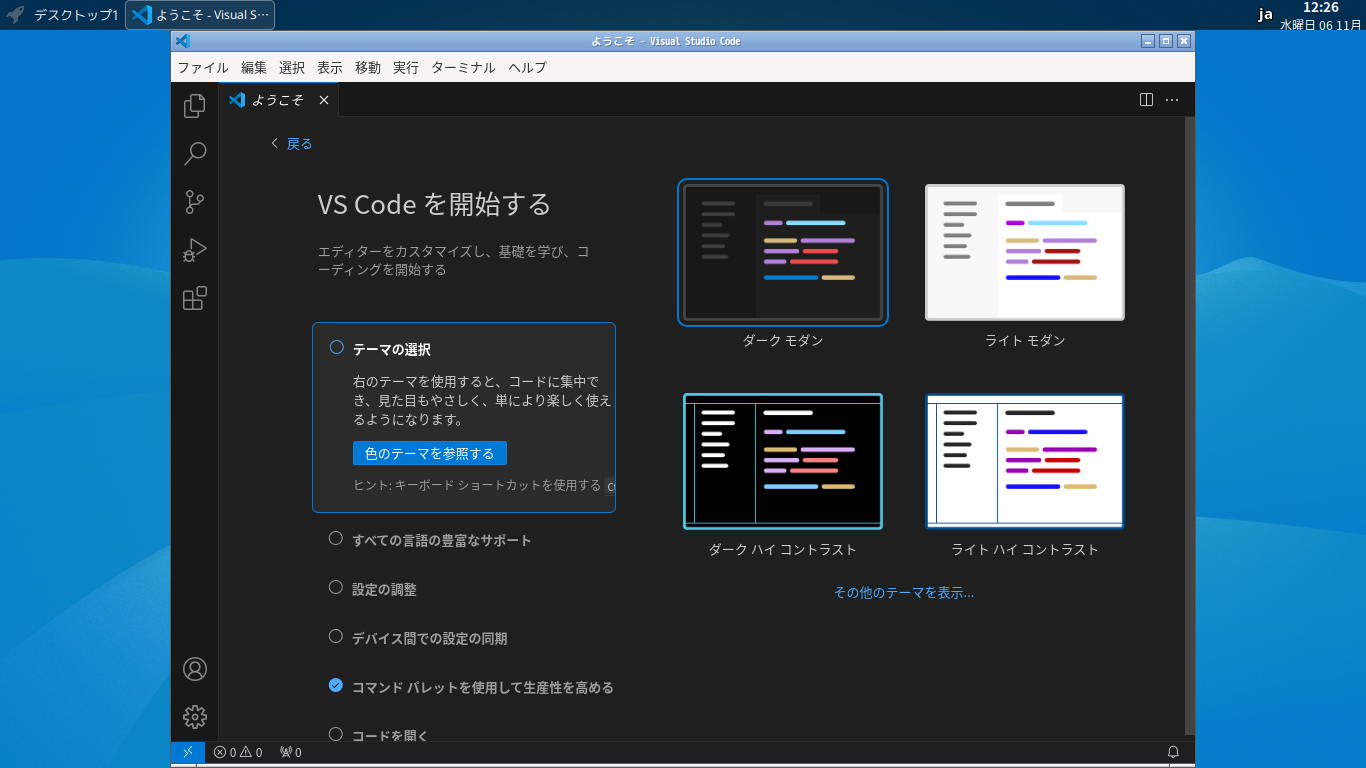Screen dimensions: 1366x768
Task: Go back using the 戻る link
Action: (x=292, y=144)
